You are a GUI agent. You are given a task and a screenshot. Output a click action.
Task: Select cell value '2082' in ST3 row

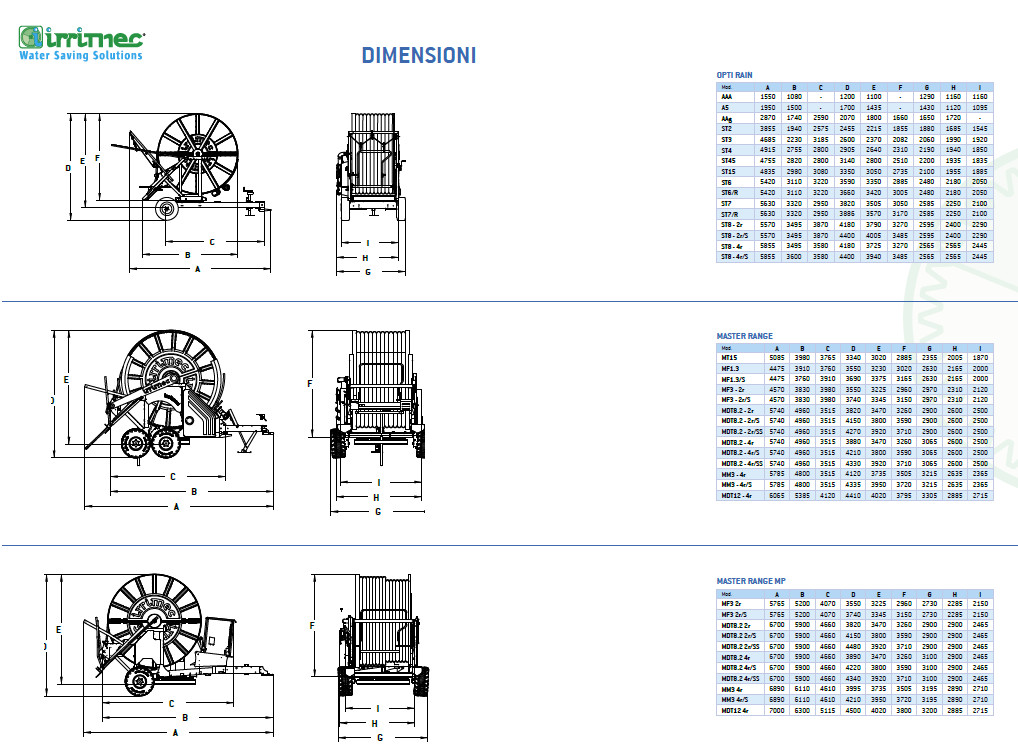[900, 140]
